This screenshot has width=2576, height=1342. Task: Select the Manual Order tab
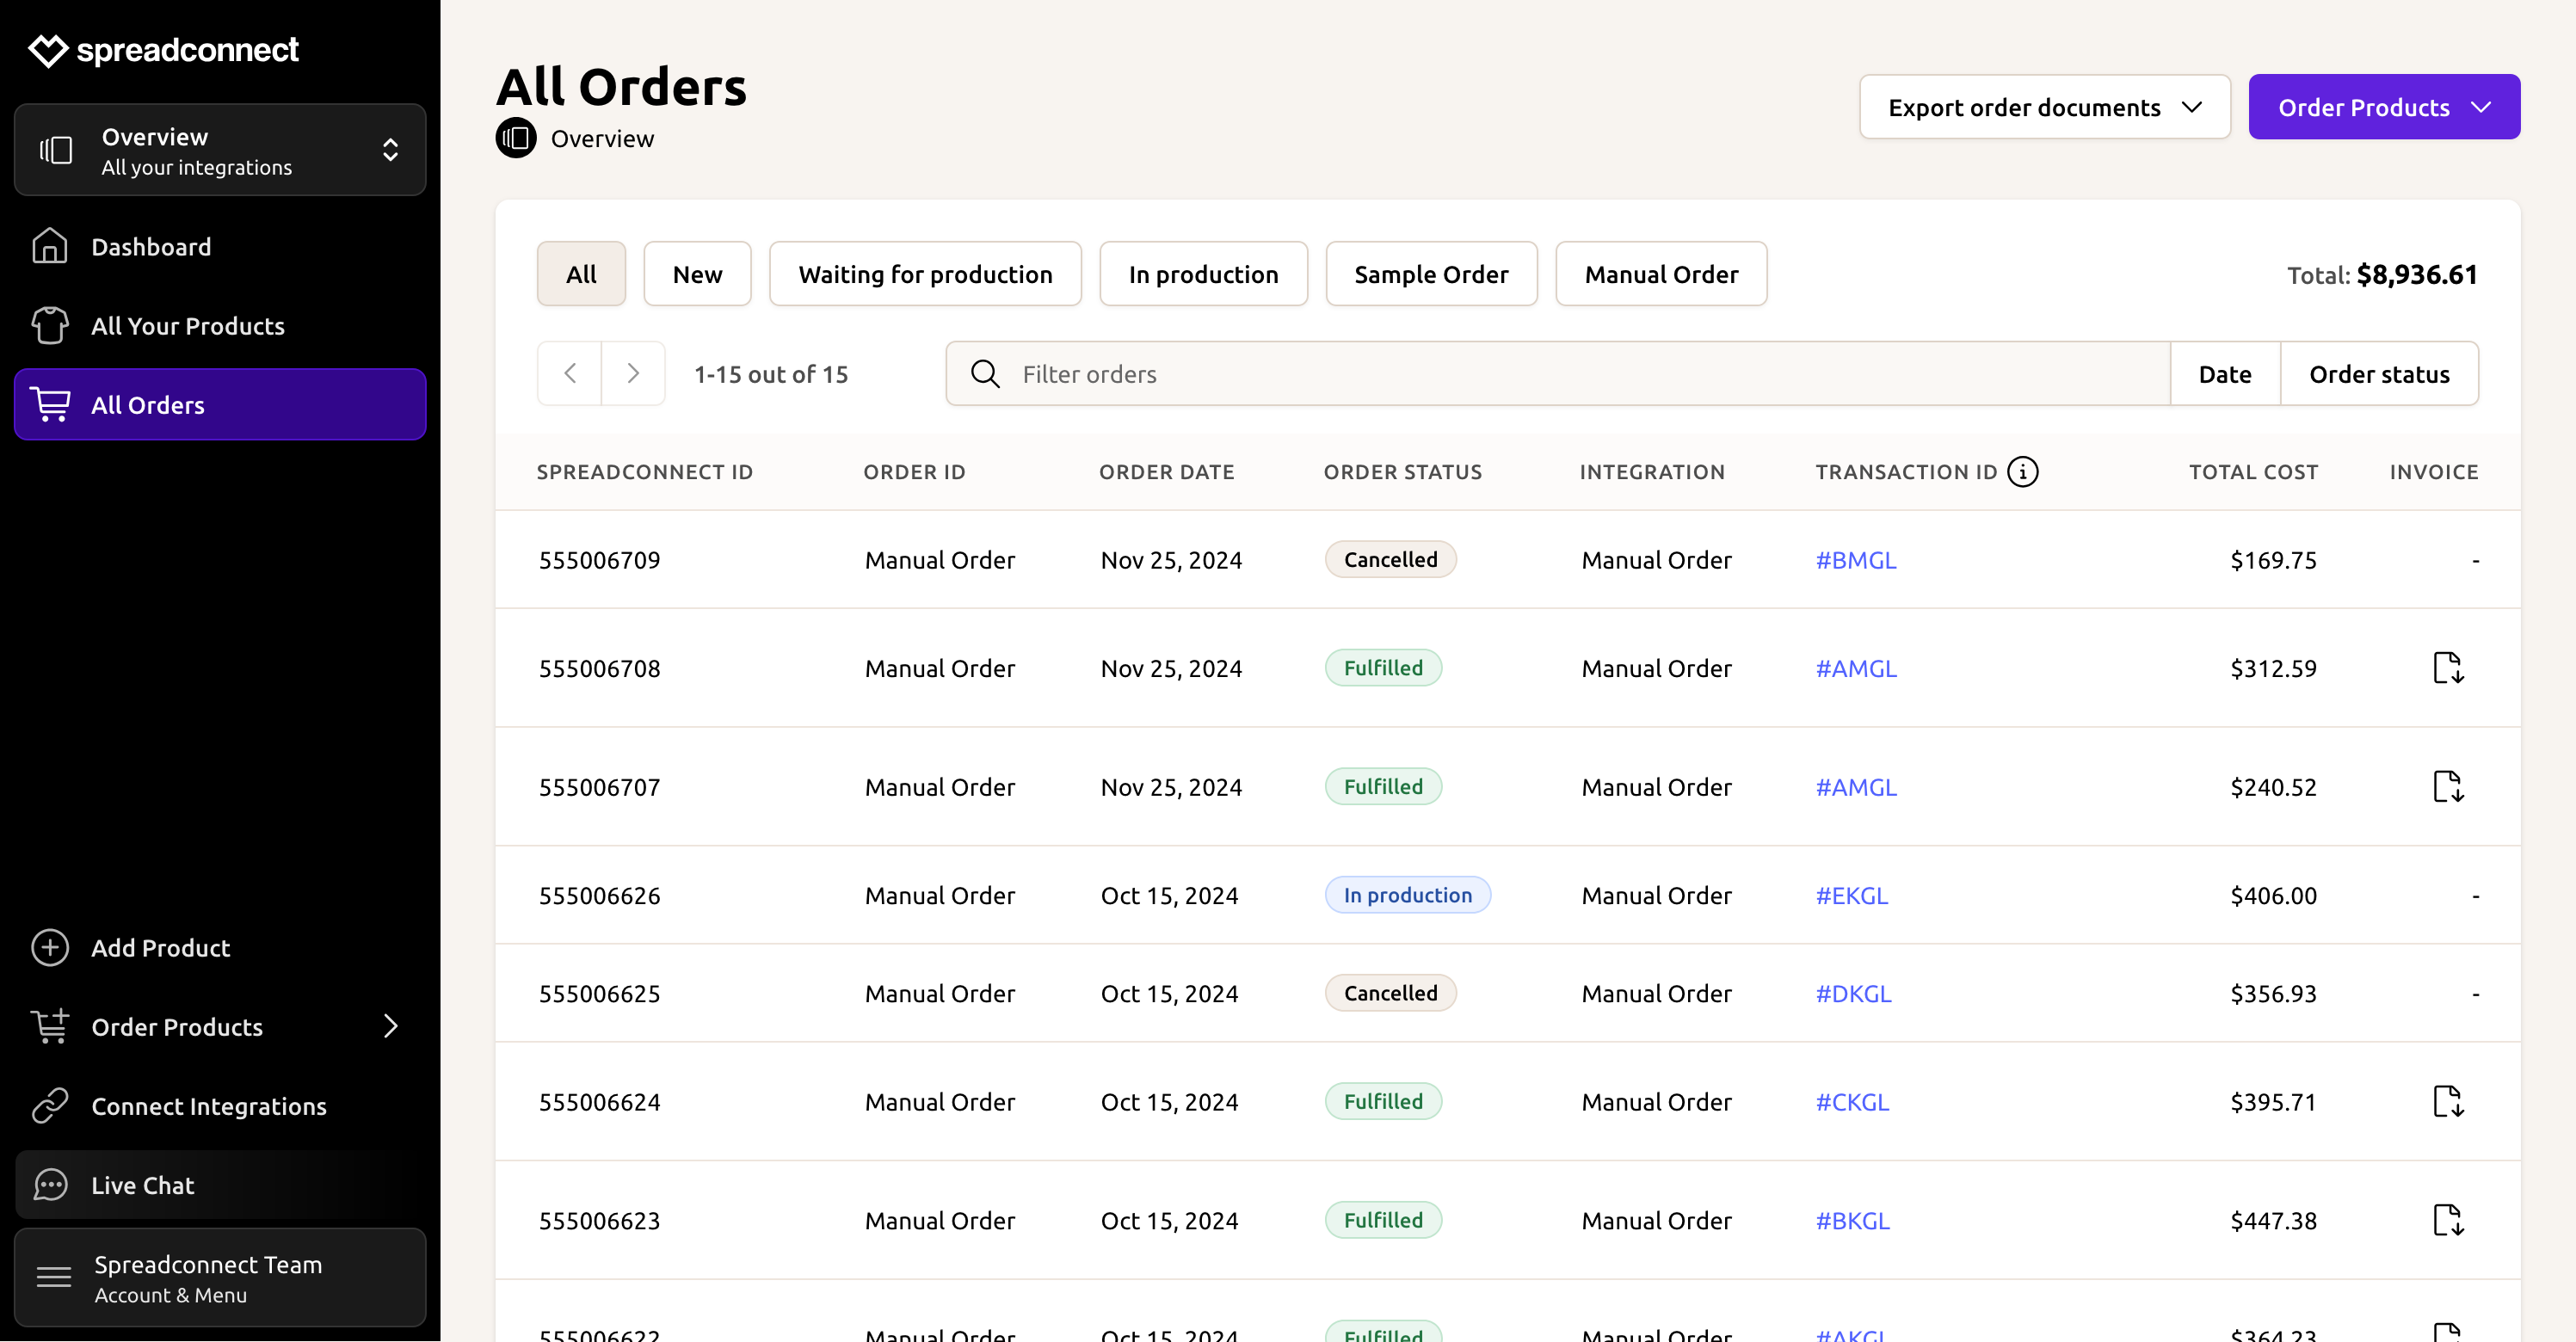click(1661, 273)
